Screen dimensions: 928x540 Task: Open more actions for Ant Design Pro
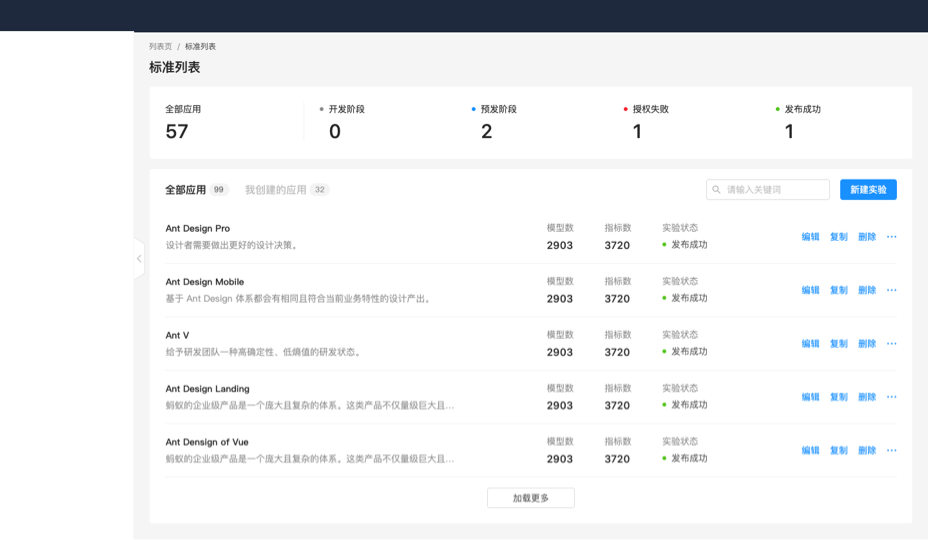click(891, 237)
